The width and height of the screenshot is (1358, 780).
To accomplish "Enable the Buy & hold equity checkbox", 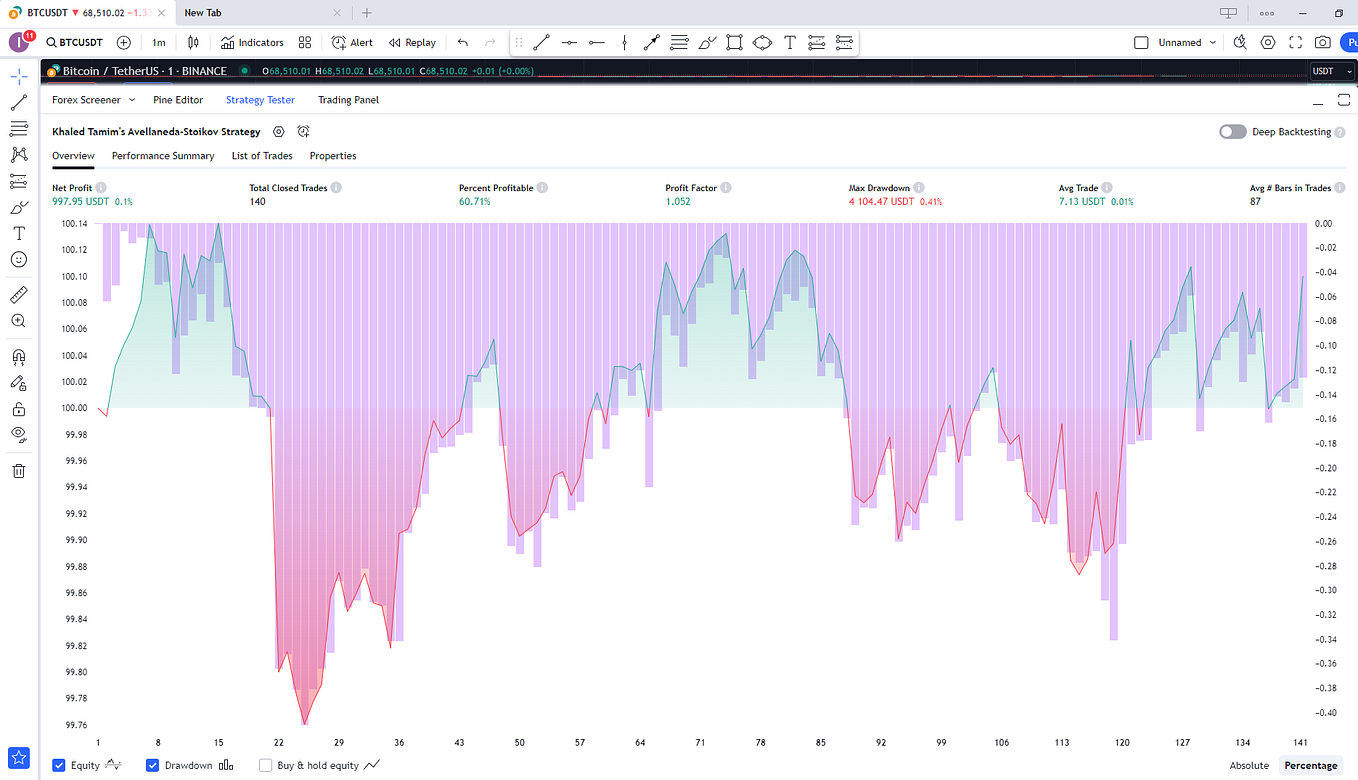I will tap(265, 765).
